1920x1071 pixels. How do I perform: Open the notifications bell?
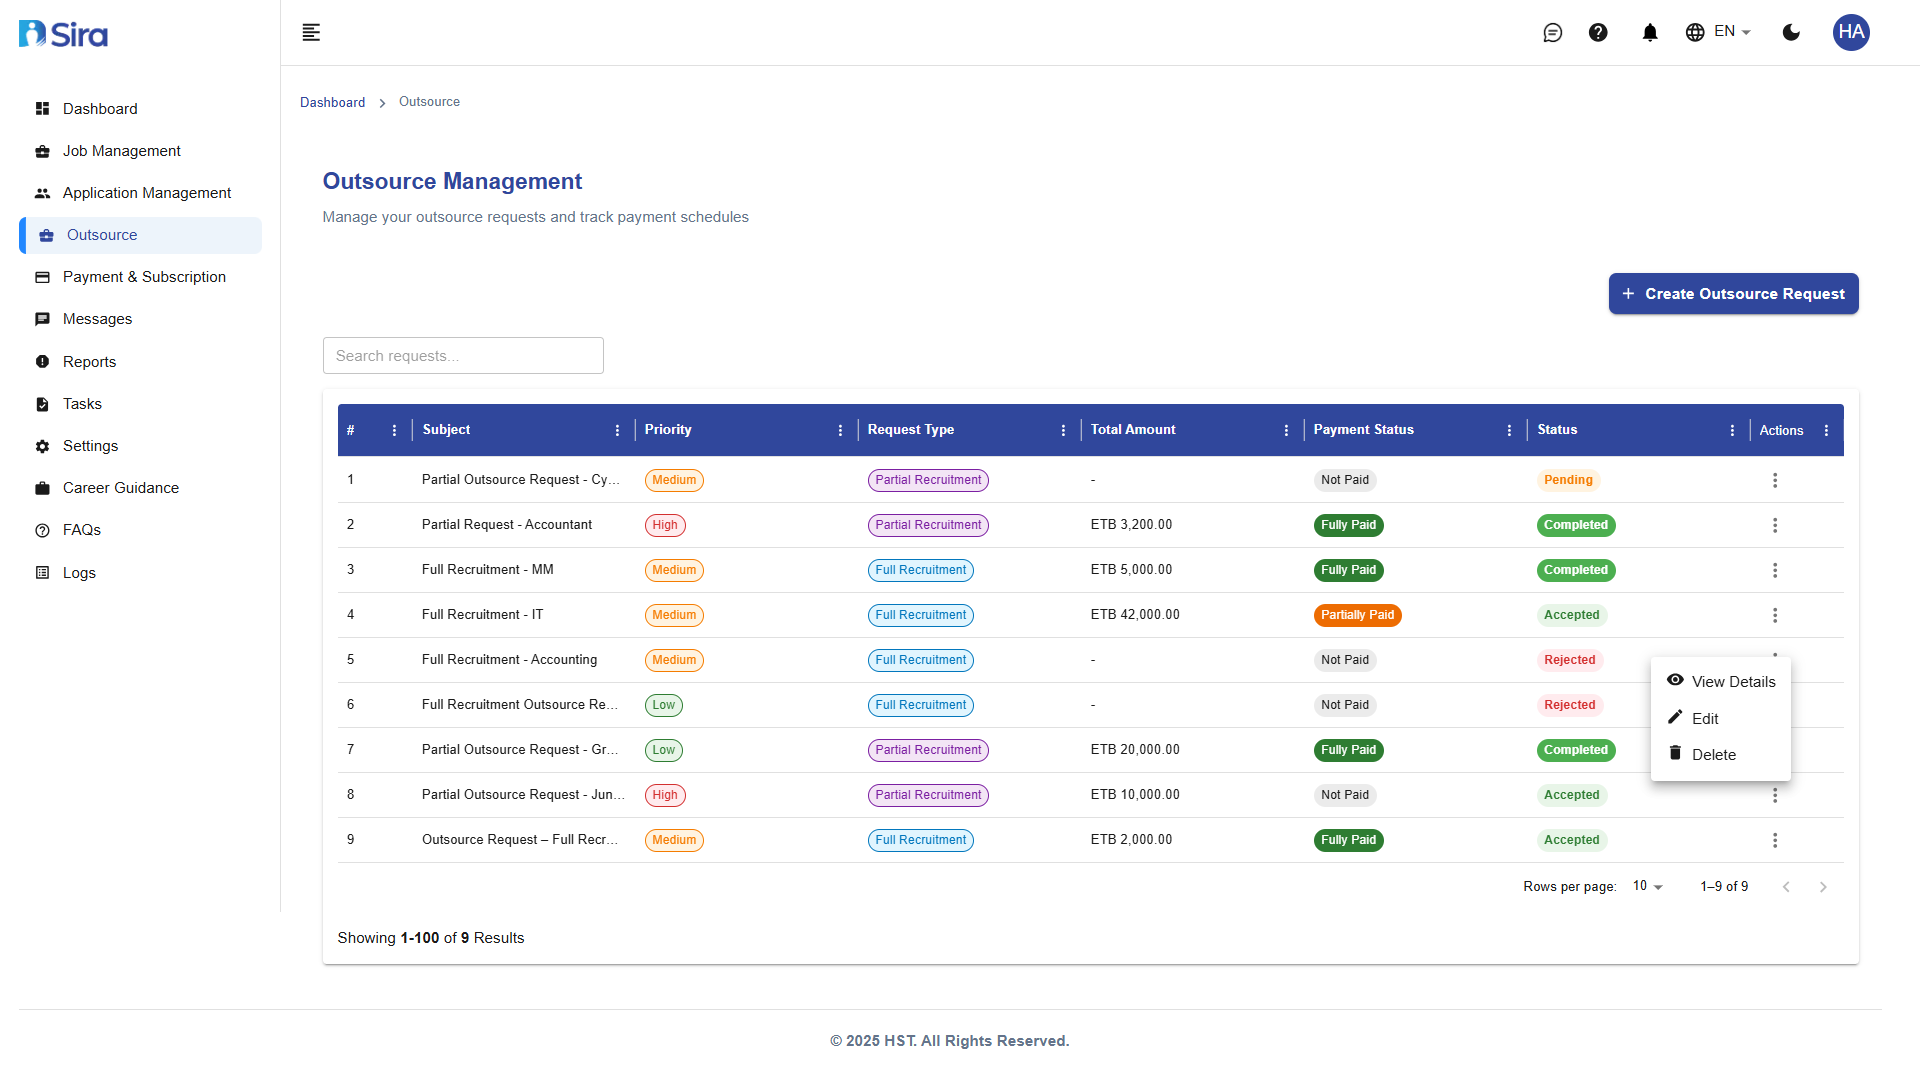coord(1650,33)
